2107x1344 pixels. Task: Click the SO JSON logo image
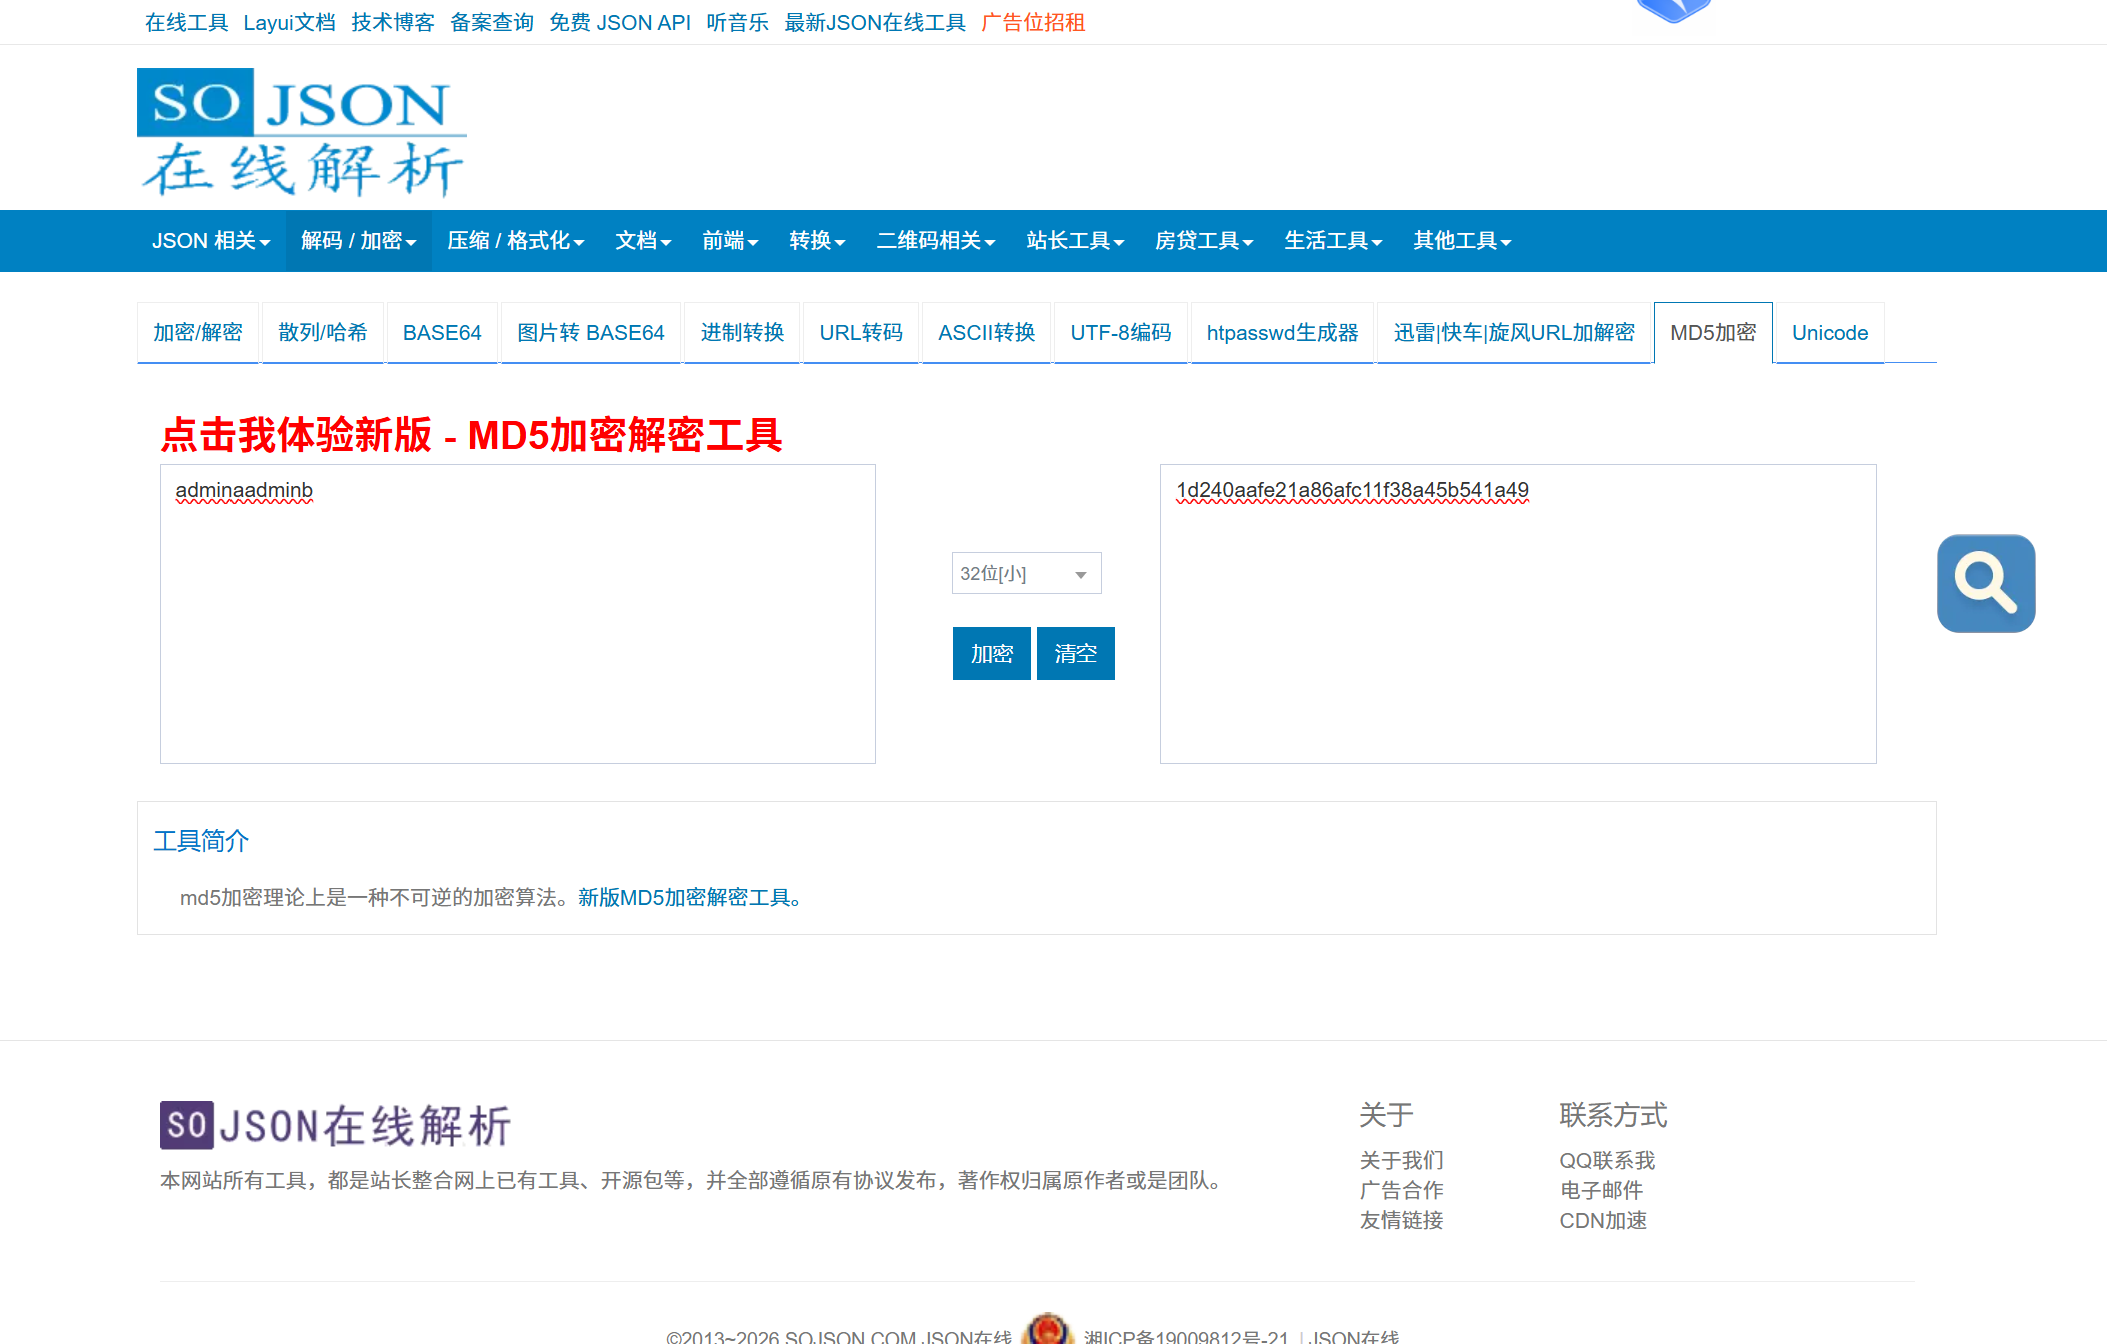click(x=301, y=131)
